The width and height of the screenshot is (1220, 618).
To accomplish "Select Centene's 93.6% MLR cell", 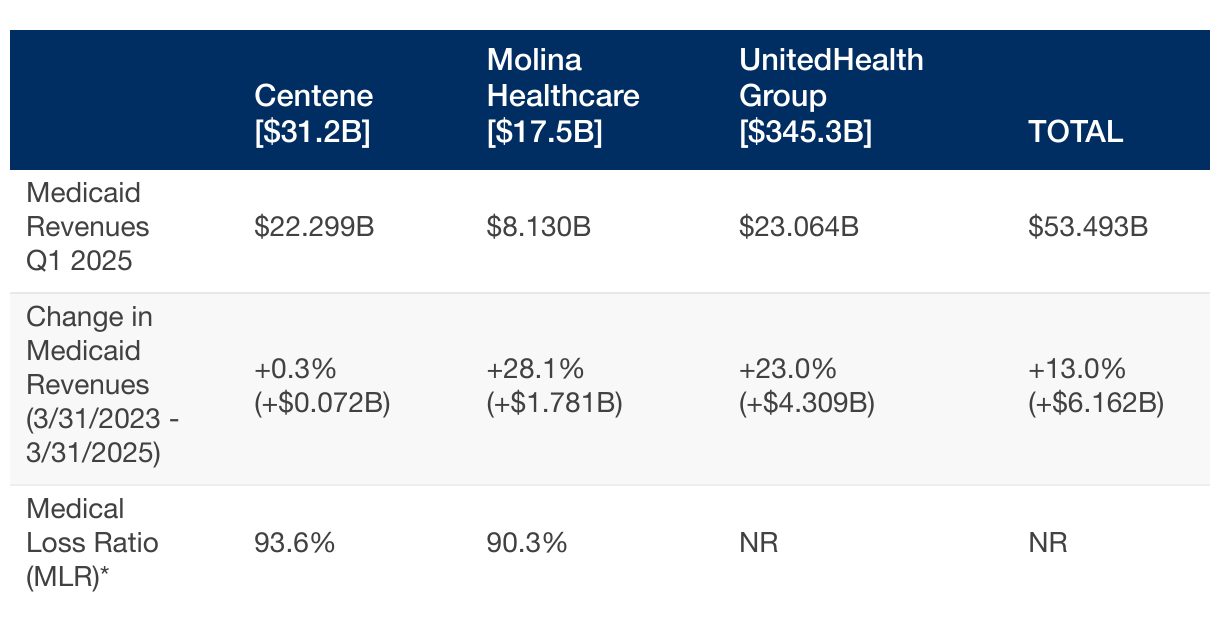I will click(x=295, y=543).
